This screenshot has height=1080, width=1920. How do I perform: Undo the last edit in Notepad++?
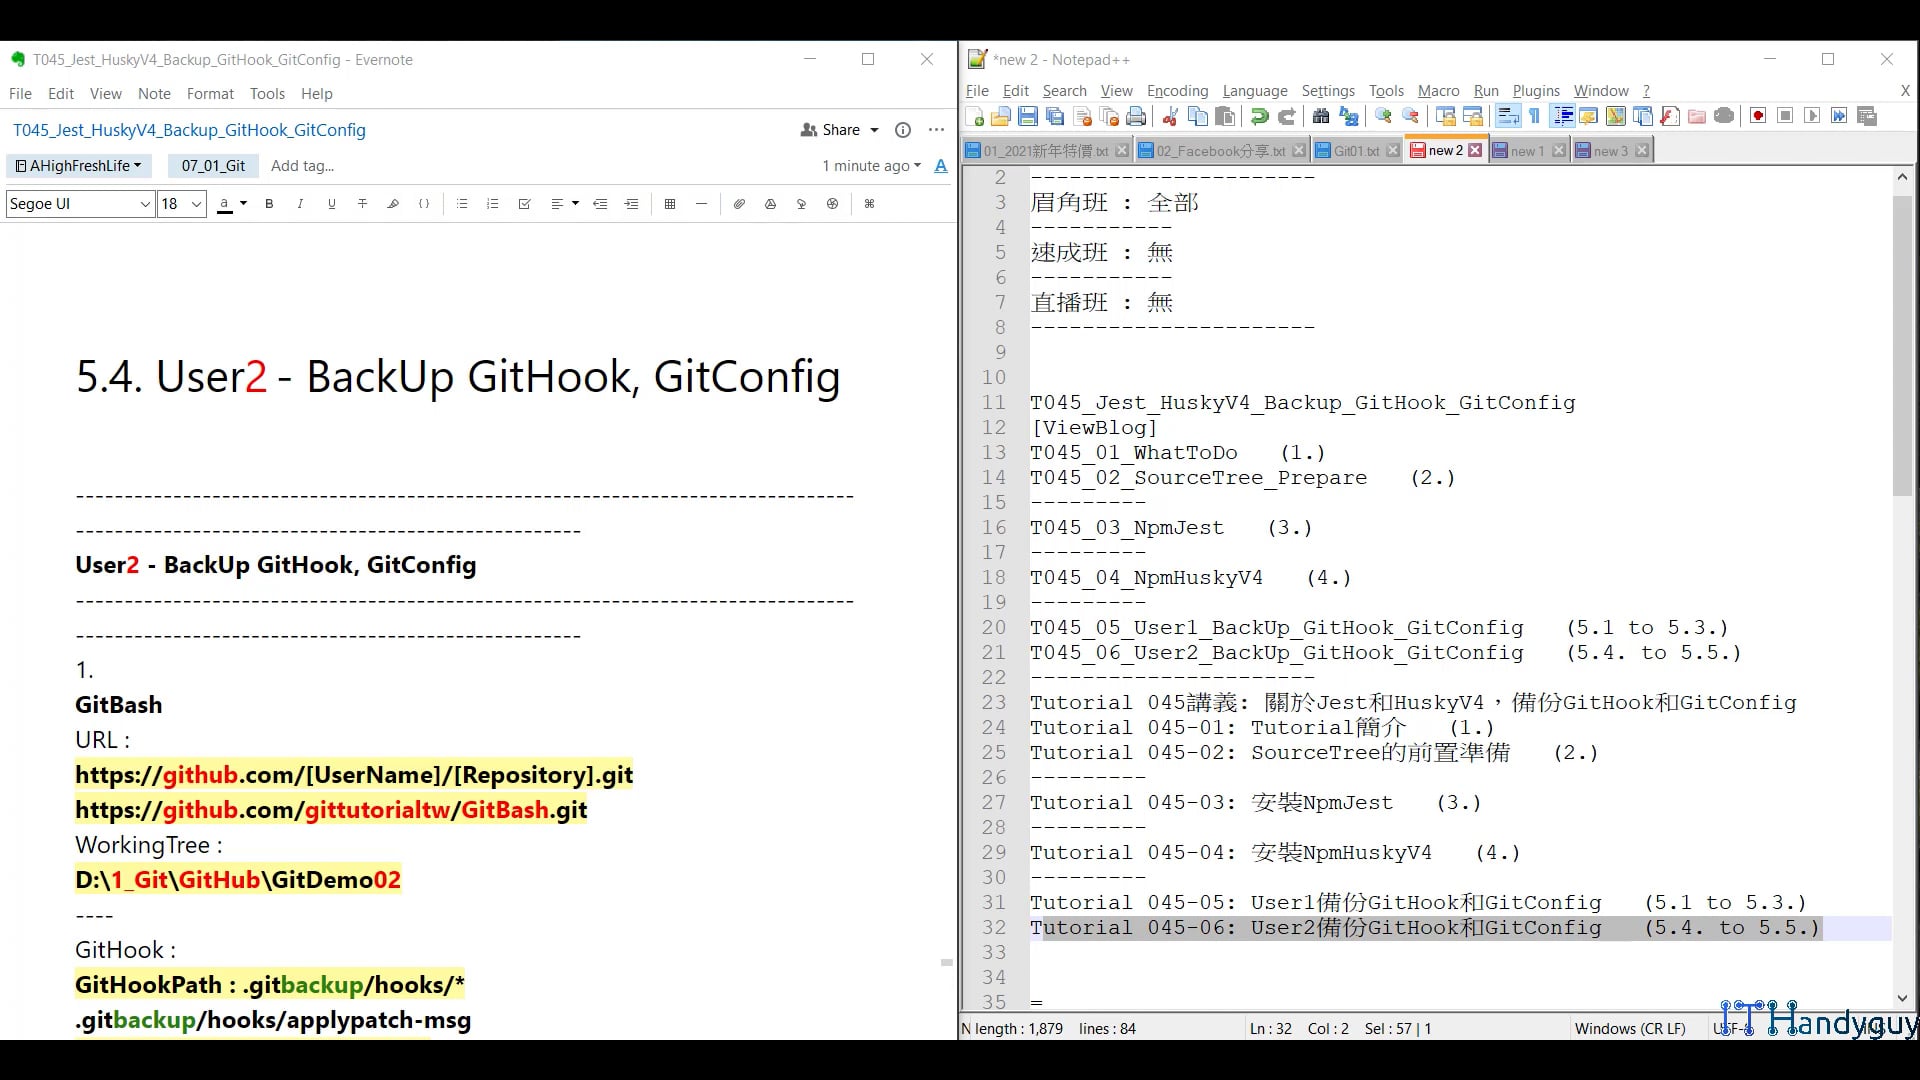[1259, 117]
